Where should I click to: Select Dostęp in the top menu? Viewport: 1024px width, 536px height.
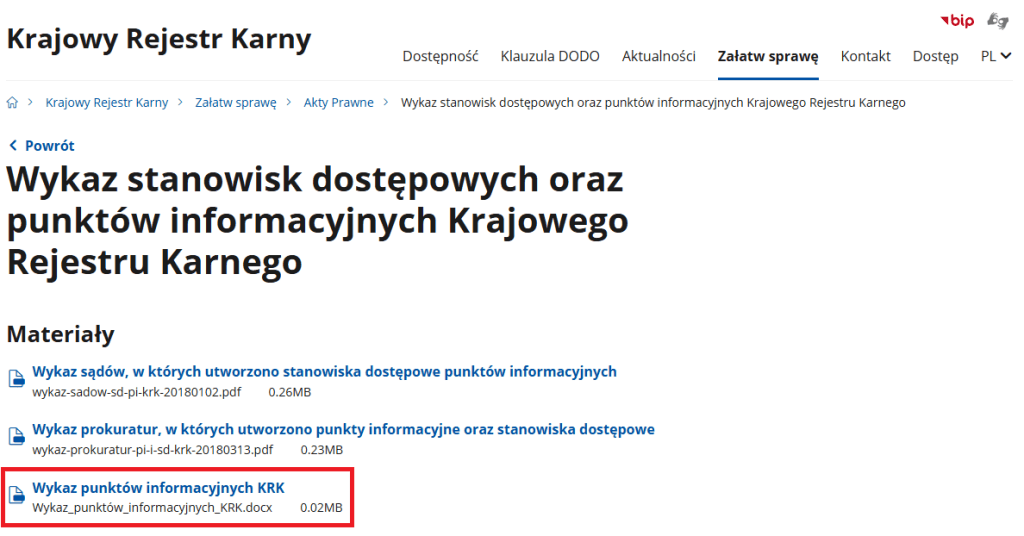(x=935, y=56)
